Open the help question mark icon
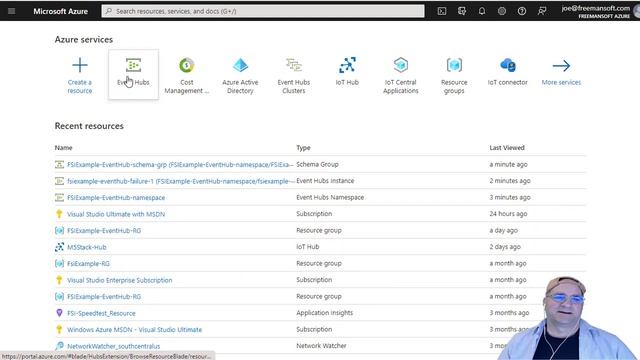This screenshot has height=360, width=640. [522, 11]
